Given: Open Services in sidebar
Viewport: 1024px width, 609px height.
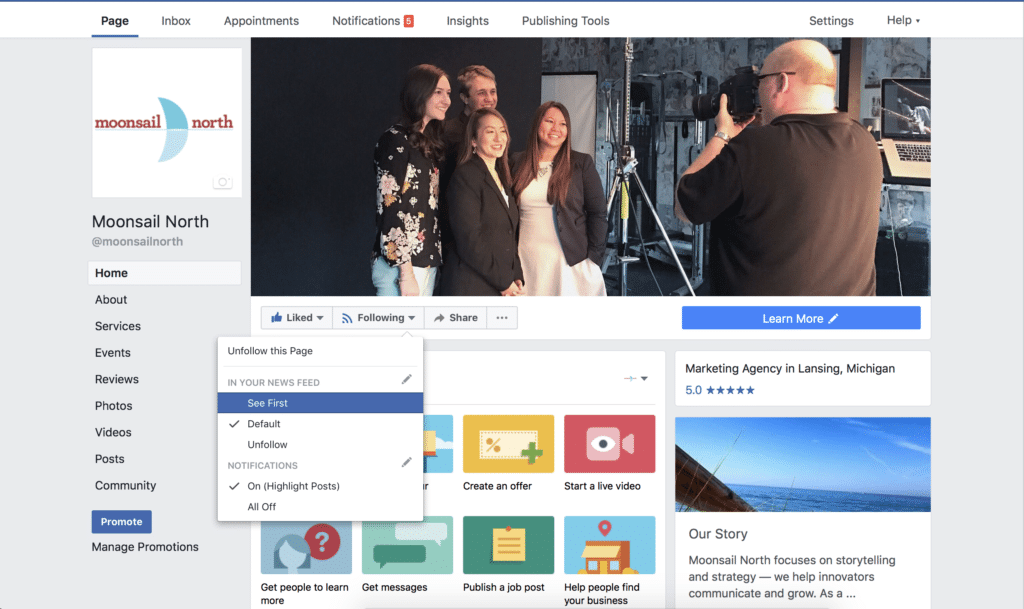Looking at the screenshot, I should 118,326.
